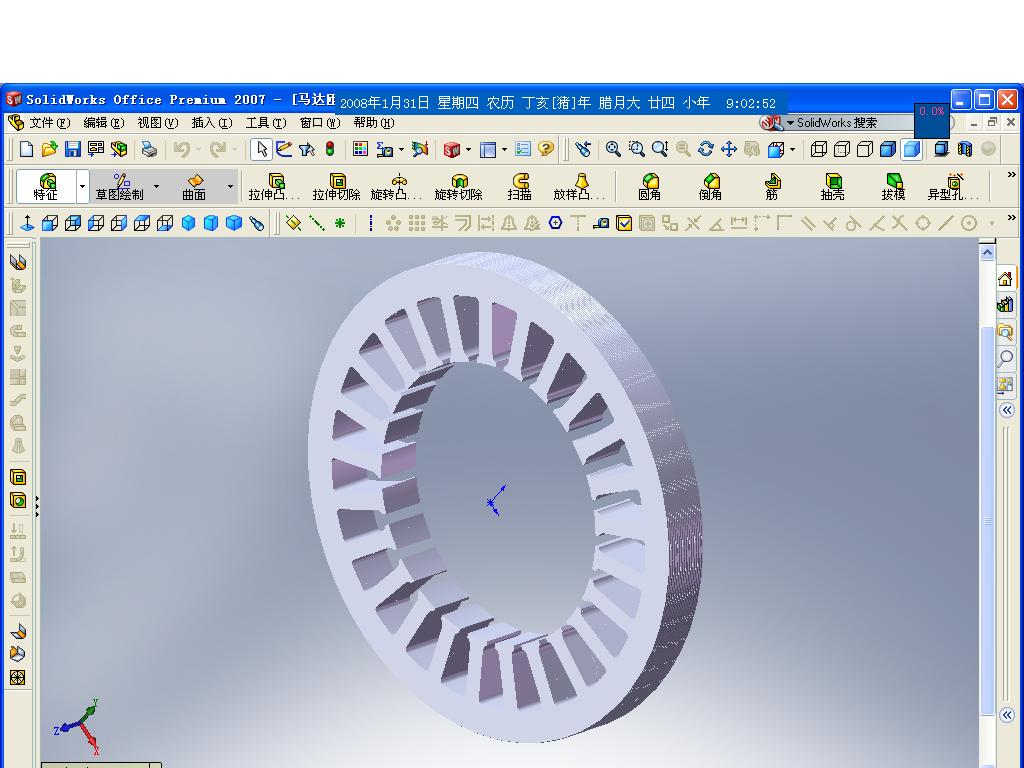Select the 扫描 sweep tool
The image size is (1024, 768).
tap(518, 186)
